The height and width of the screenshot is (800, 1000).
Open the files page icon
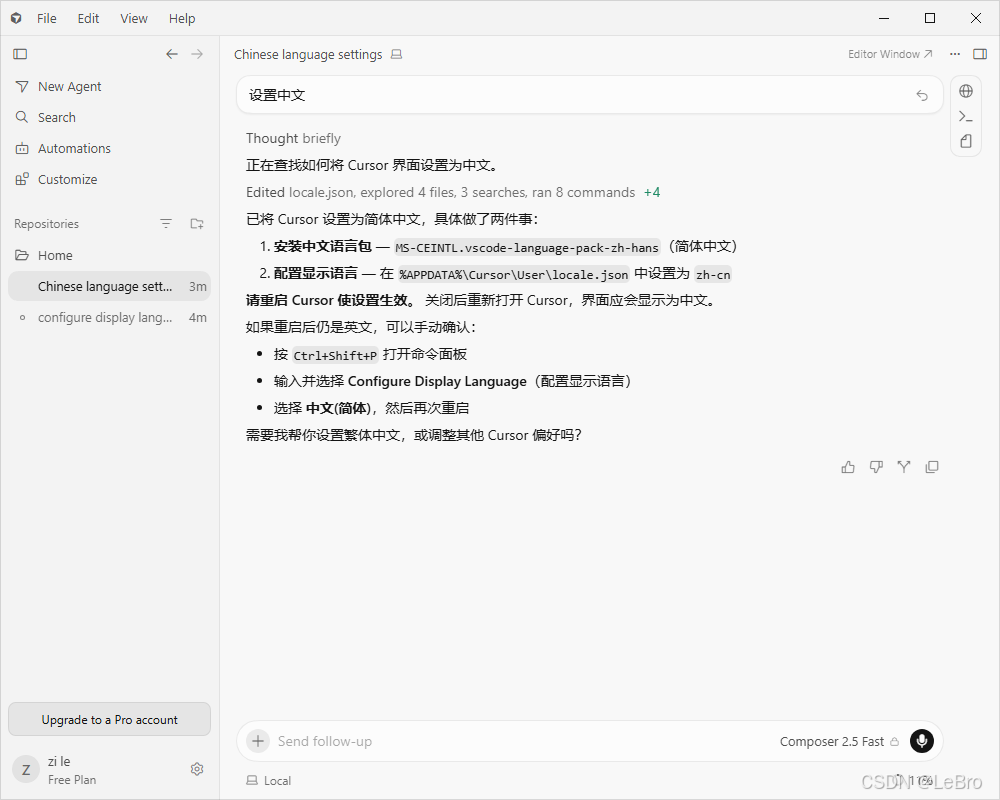(x=966, y=141)
